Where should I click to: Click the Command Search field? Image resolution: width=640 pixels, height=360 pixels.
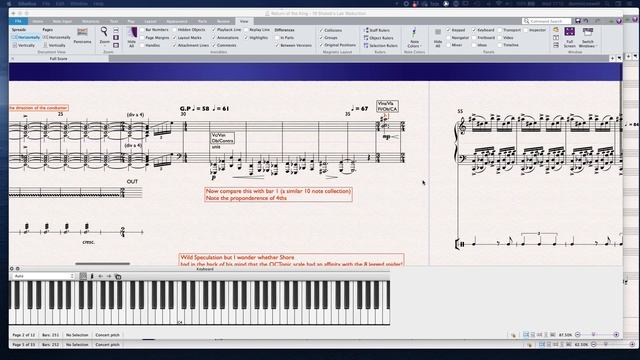point(547,21)
